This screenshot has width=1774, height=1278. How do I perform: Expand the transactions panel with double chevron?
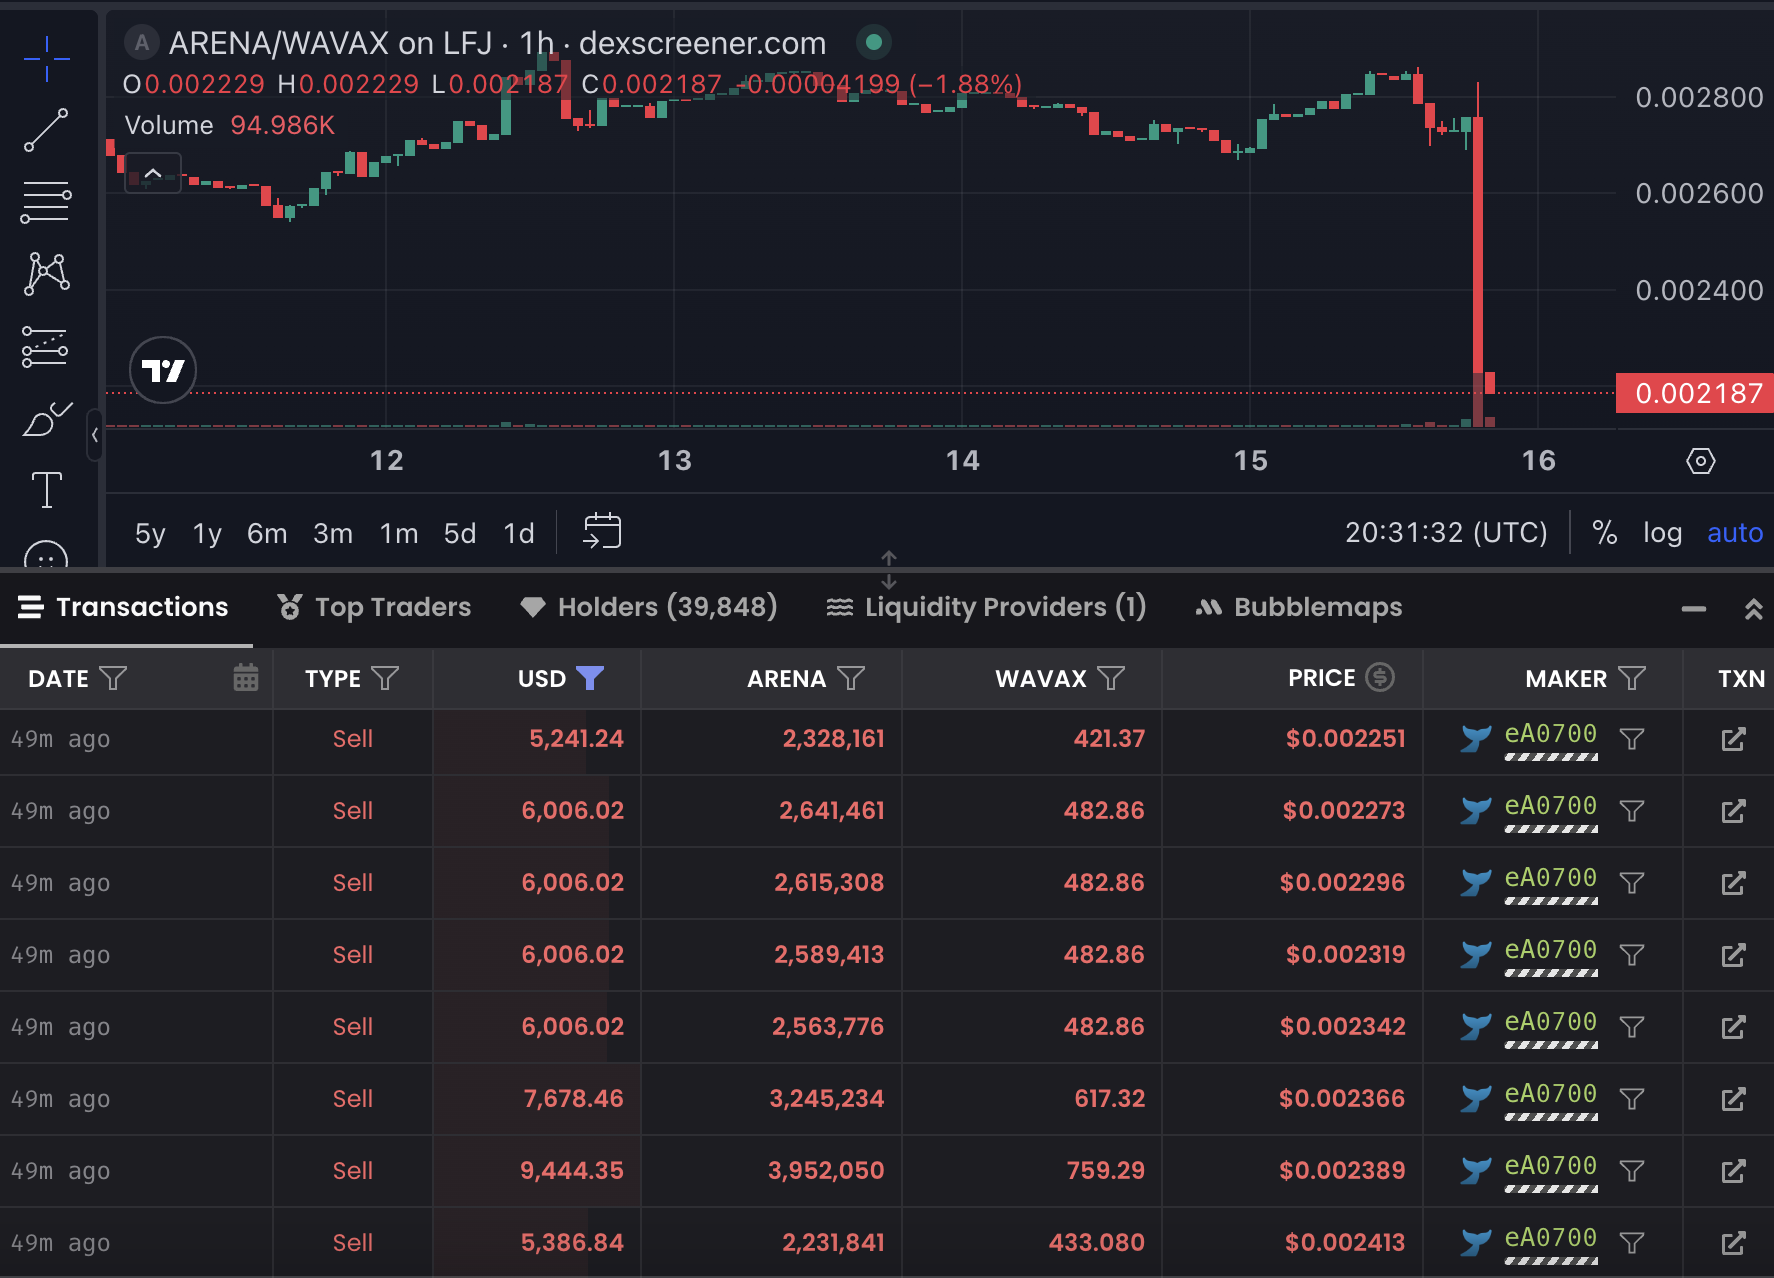pos(1753,609)
